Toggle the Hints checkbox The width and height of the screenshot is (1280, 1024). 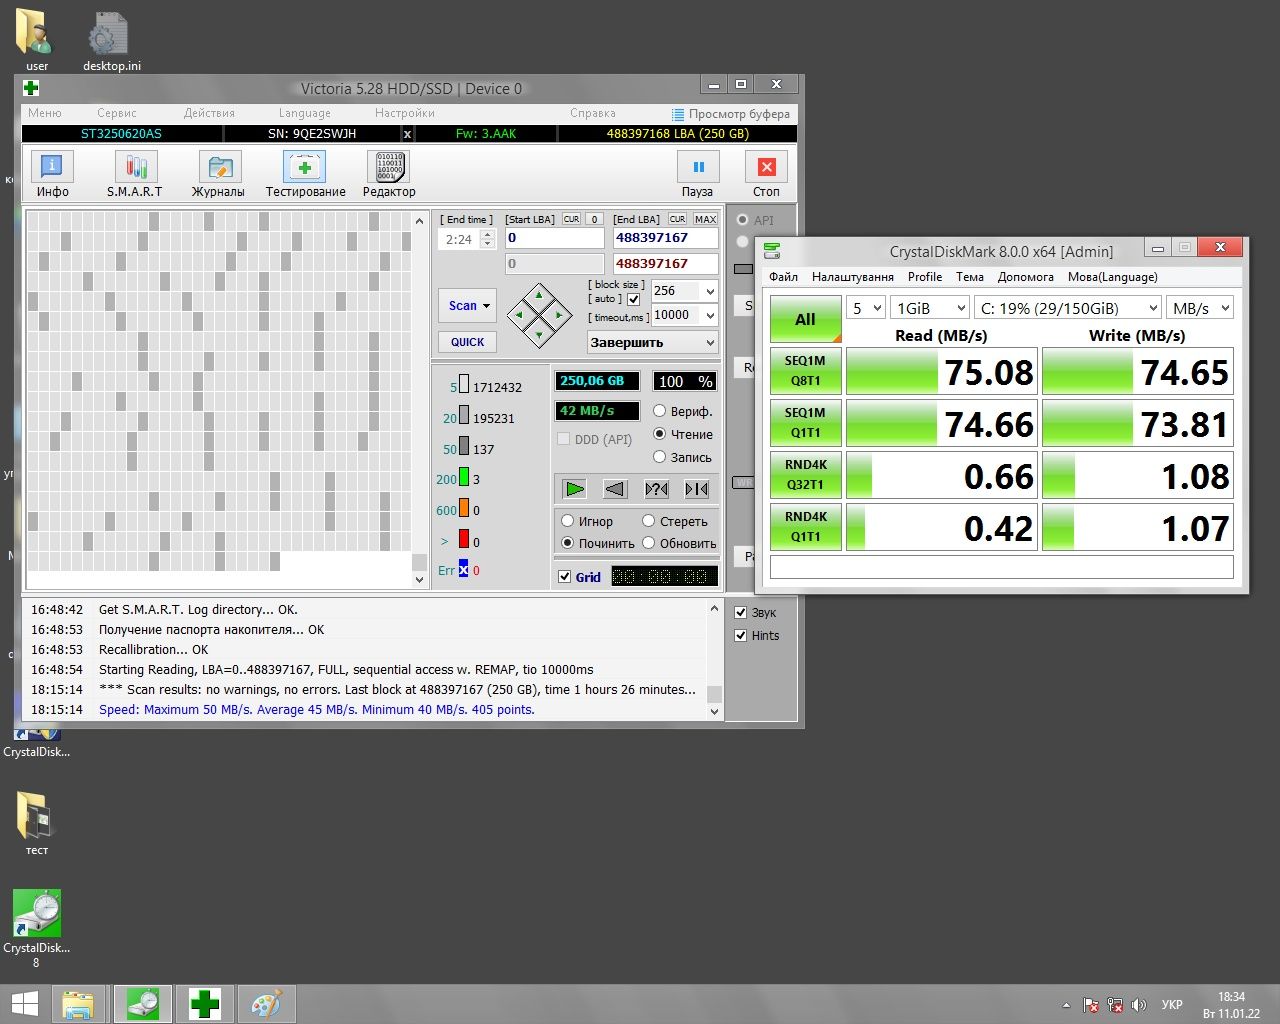741,636
